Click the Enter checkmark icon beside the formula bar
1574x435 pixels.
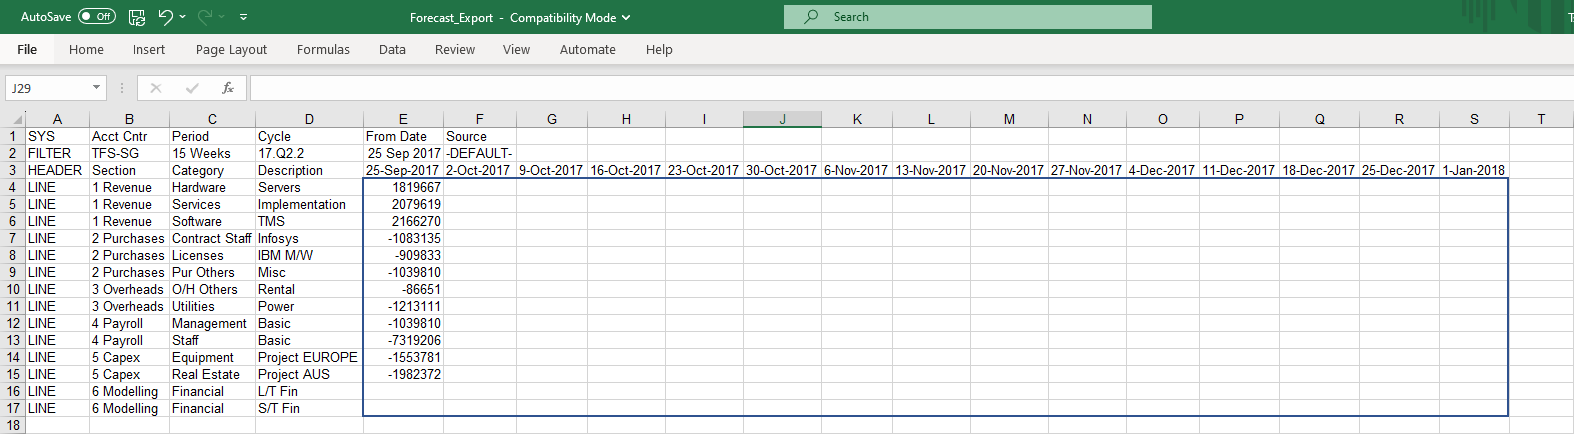tap(192, 88)
